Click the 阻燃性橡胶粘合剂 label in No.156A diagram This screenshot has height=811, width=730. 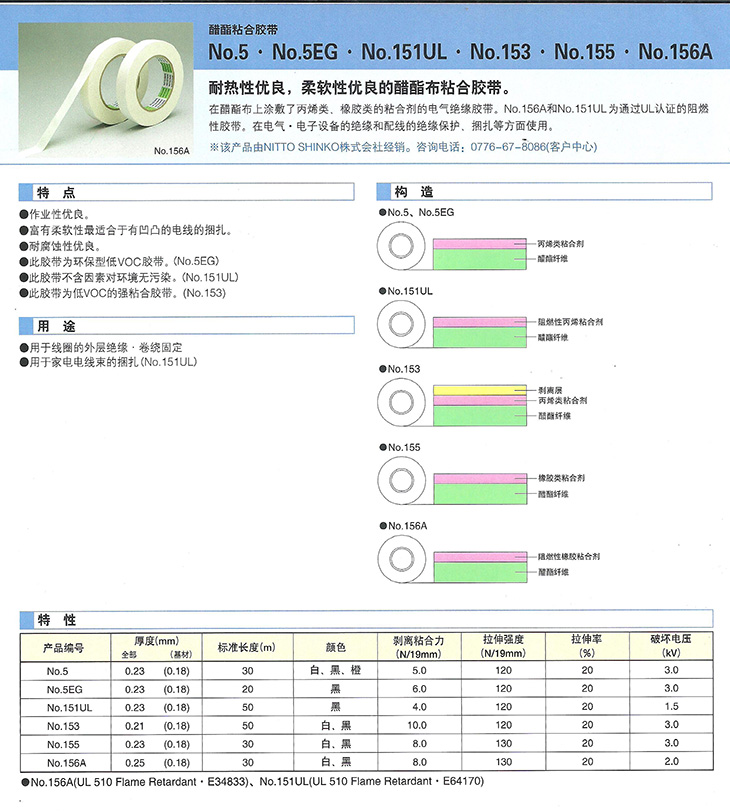[x=569, y=557]
